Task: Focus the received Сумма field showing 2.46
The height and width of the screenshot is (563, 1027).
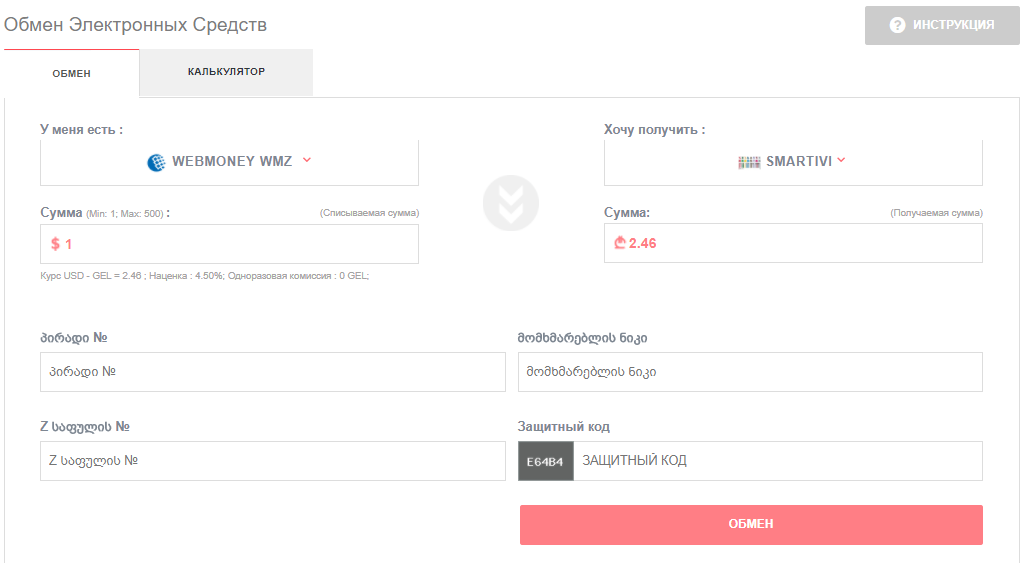Action: coord(793,243)
